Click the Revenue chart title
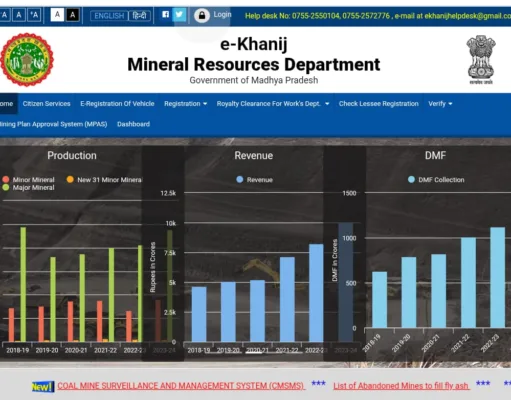 254,155
